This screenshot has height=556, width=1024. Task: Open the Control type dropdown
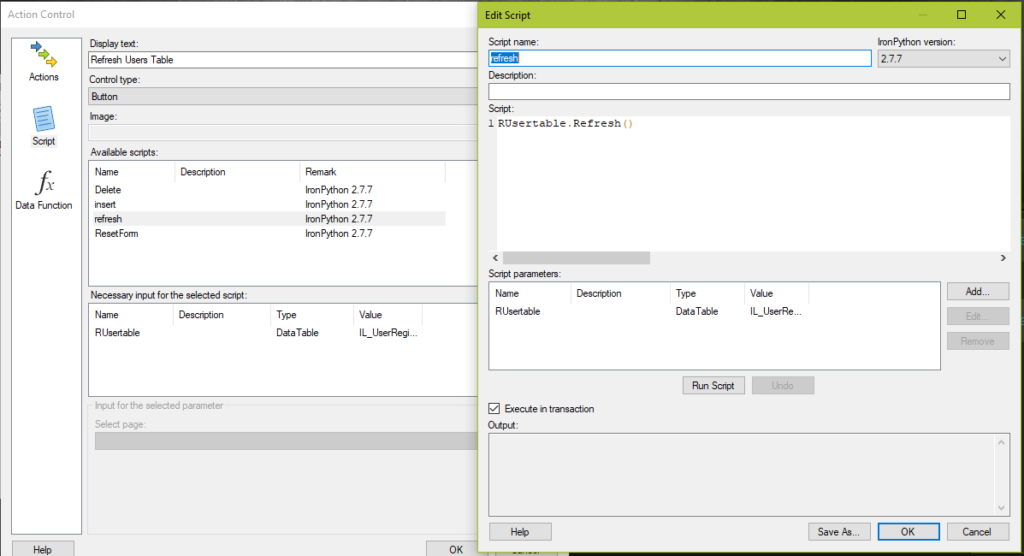point(280,97)
